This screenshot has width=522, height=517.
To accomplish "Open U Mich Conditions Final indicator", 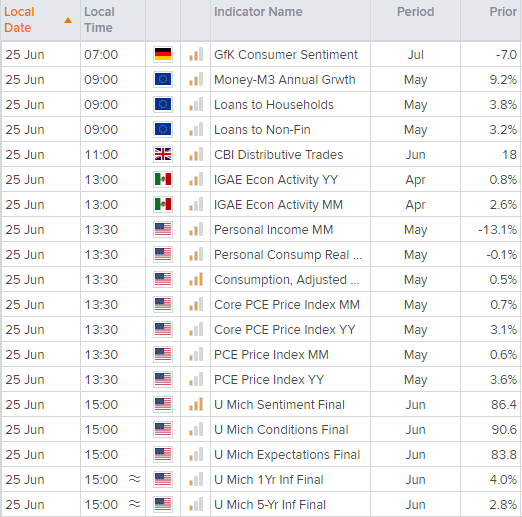I will click(281, 430).
